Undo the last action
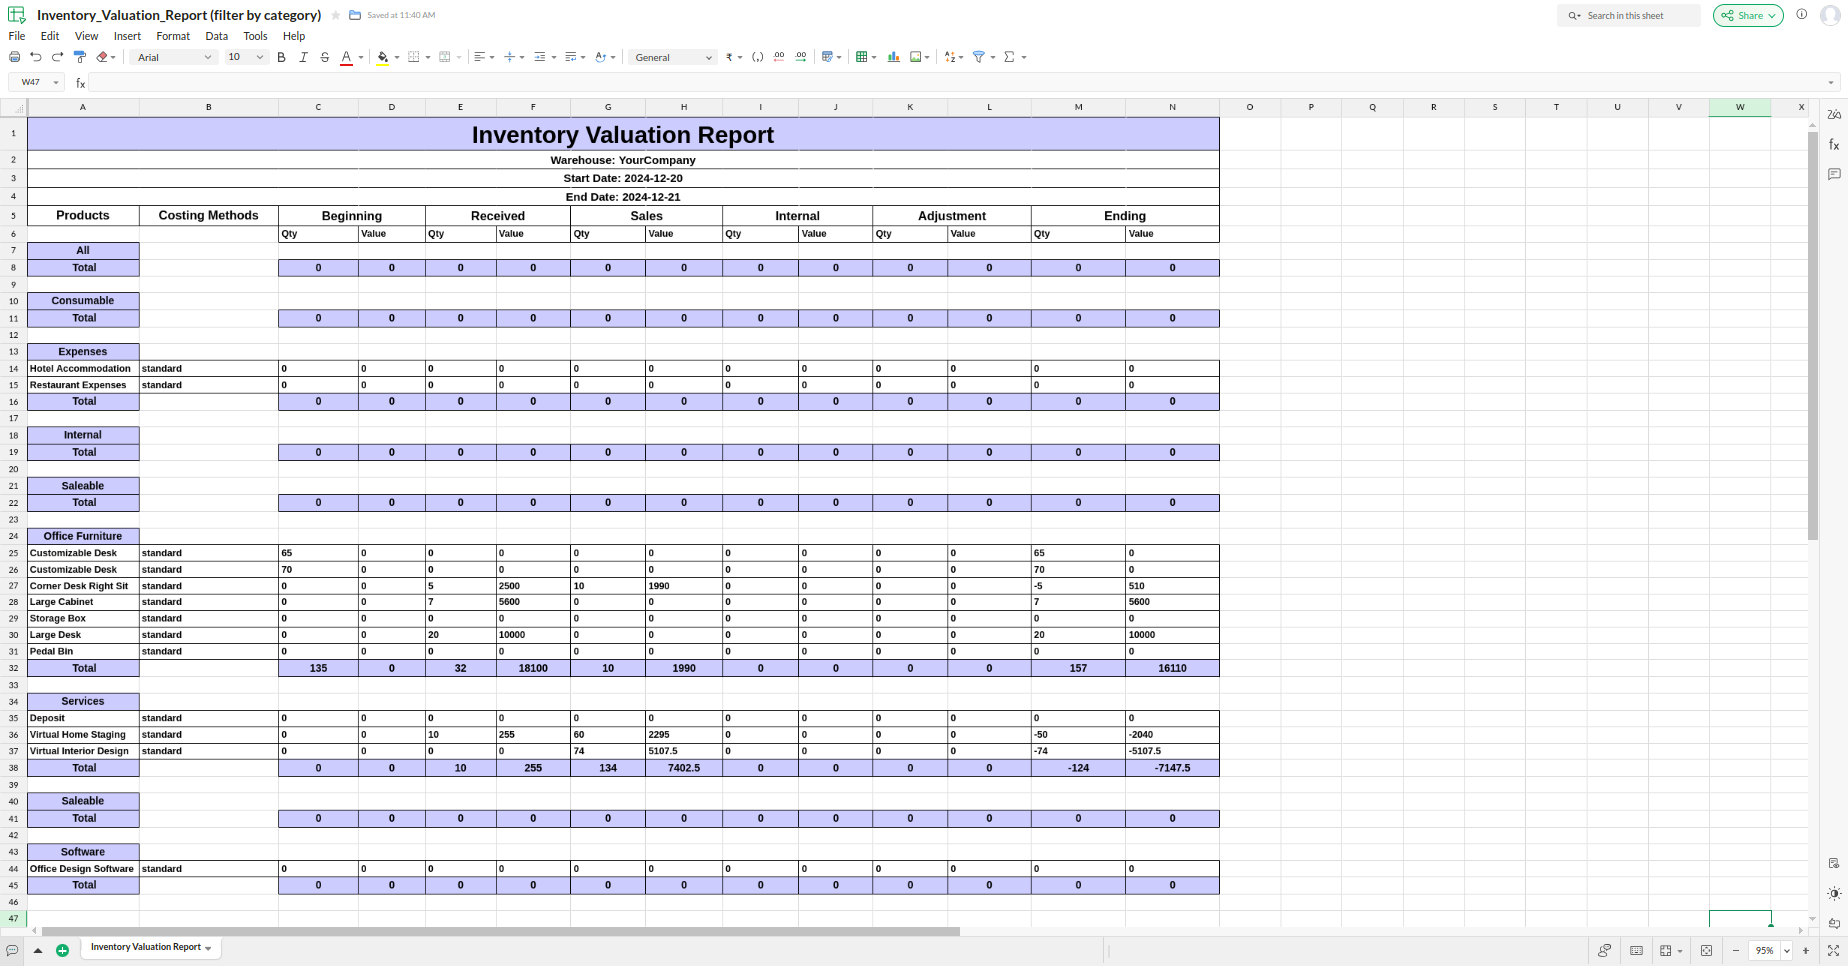Image resolution: width=1848 pixels, height=966 pixels. 36,57
